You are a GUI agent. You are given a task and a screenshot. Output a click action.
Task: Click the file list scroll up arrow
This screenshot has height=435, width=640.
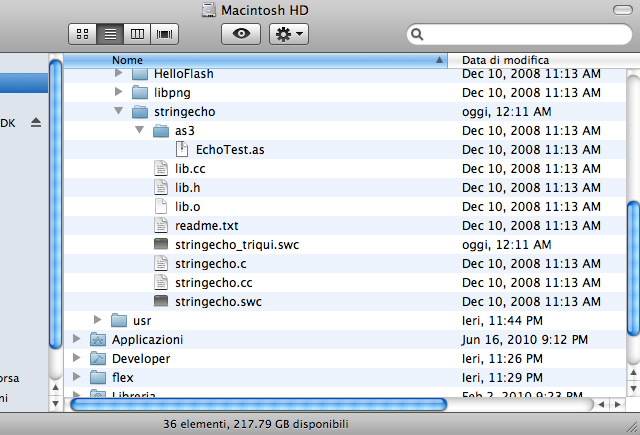(633, 372)
